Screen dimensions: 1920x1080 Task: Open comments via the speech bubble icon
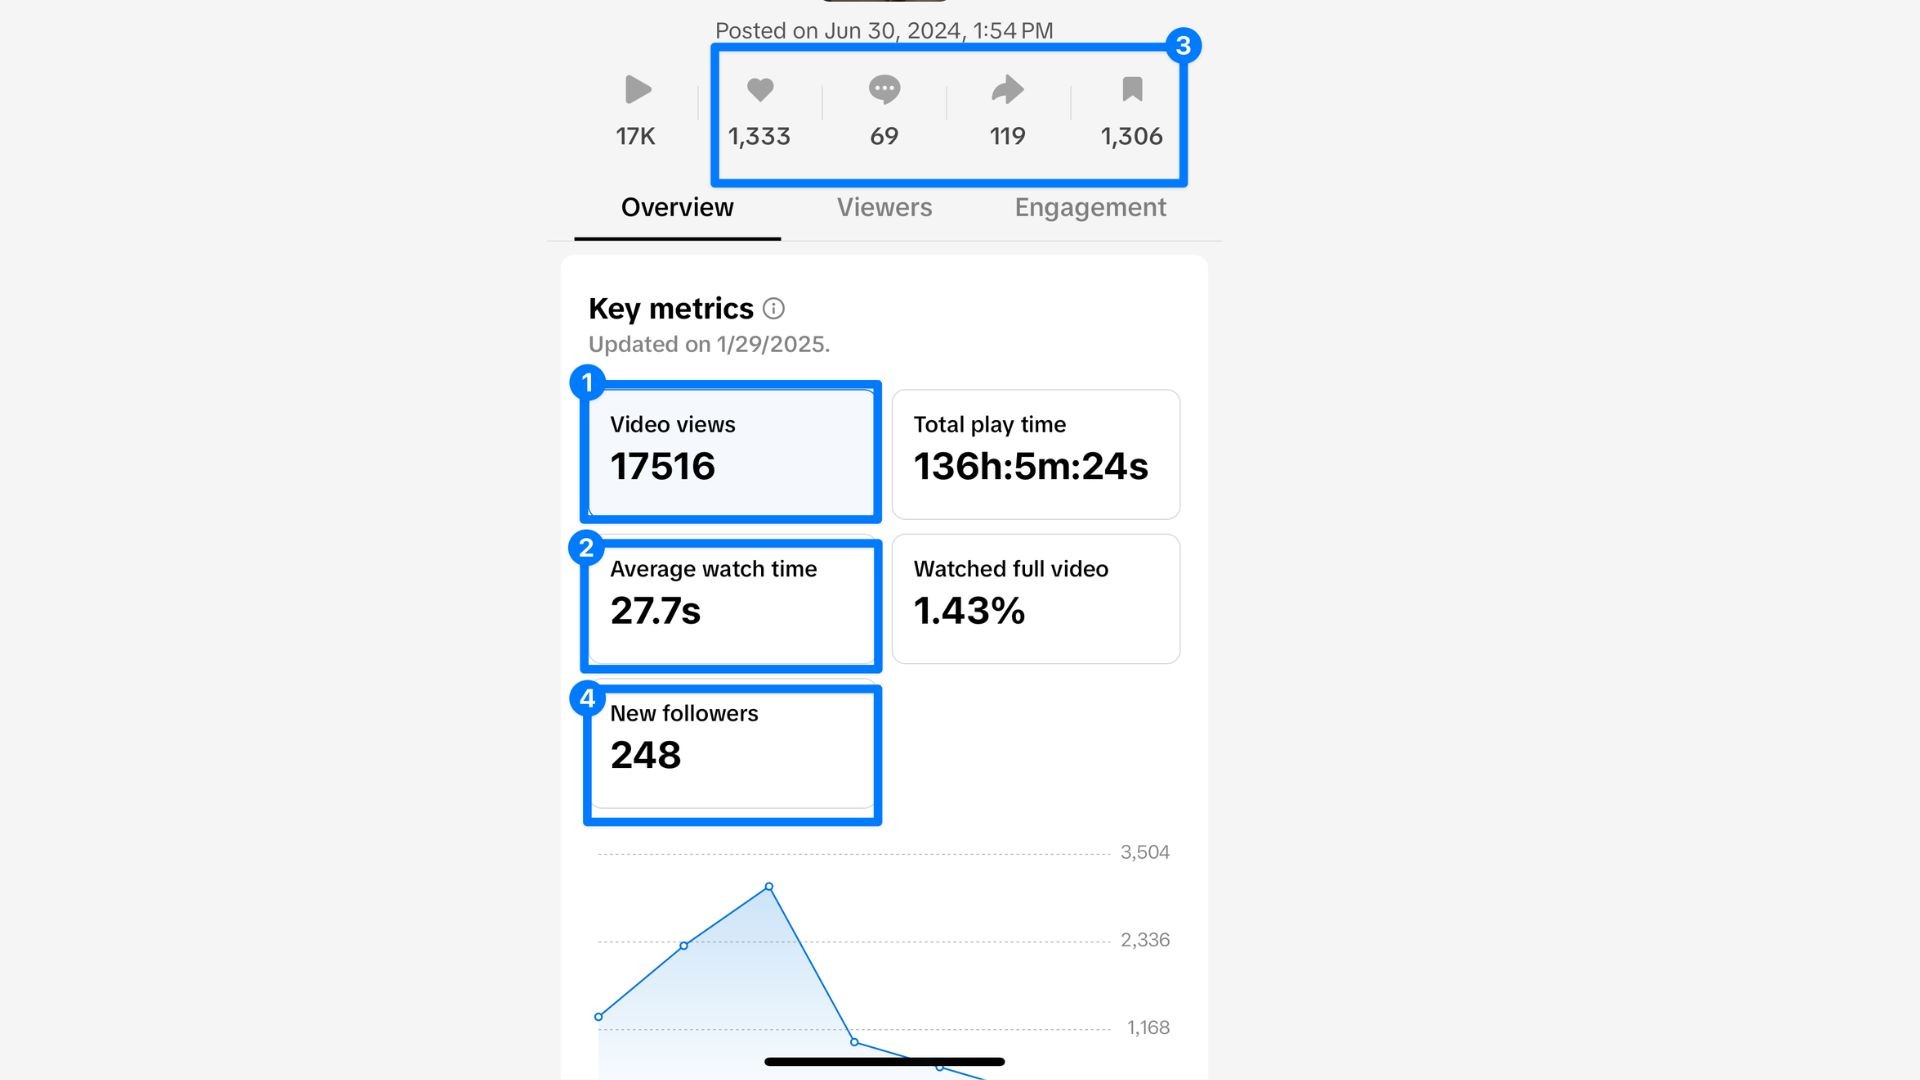[884, 90]
